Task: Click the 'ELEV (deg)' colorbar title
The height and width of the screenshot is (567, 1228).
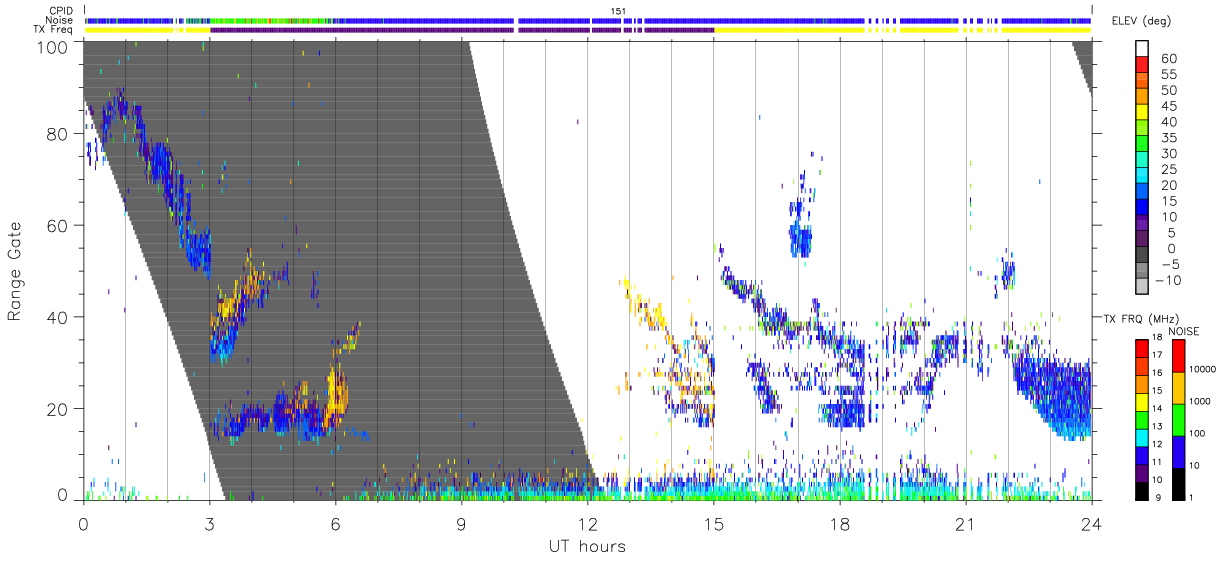Action: (1141, 20)
